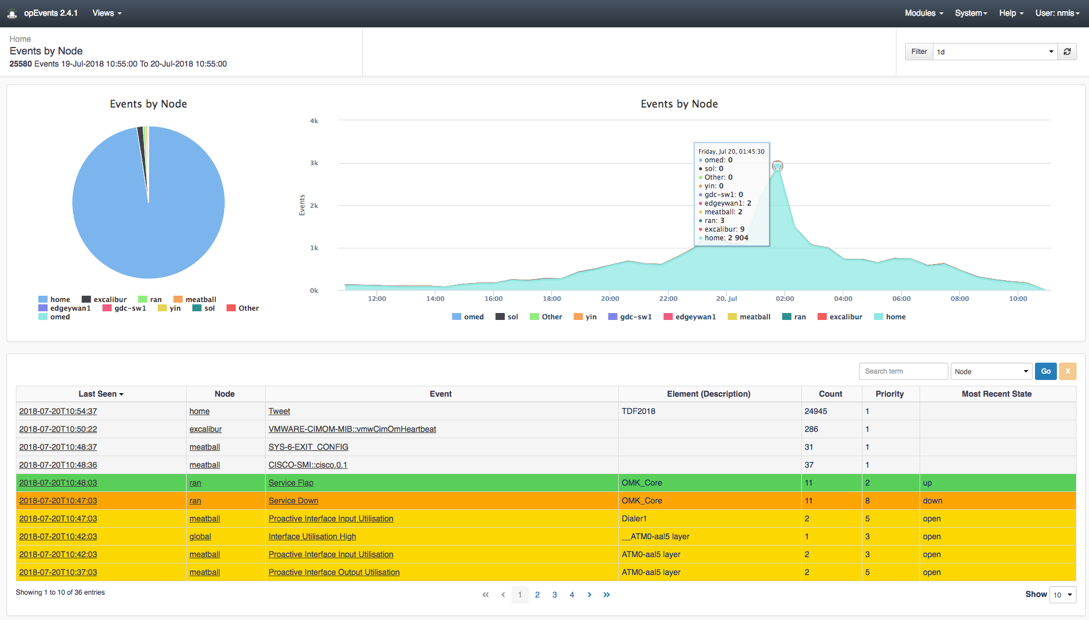
Task: Focus the Search term input field
Action: (x=902, y=371)
